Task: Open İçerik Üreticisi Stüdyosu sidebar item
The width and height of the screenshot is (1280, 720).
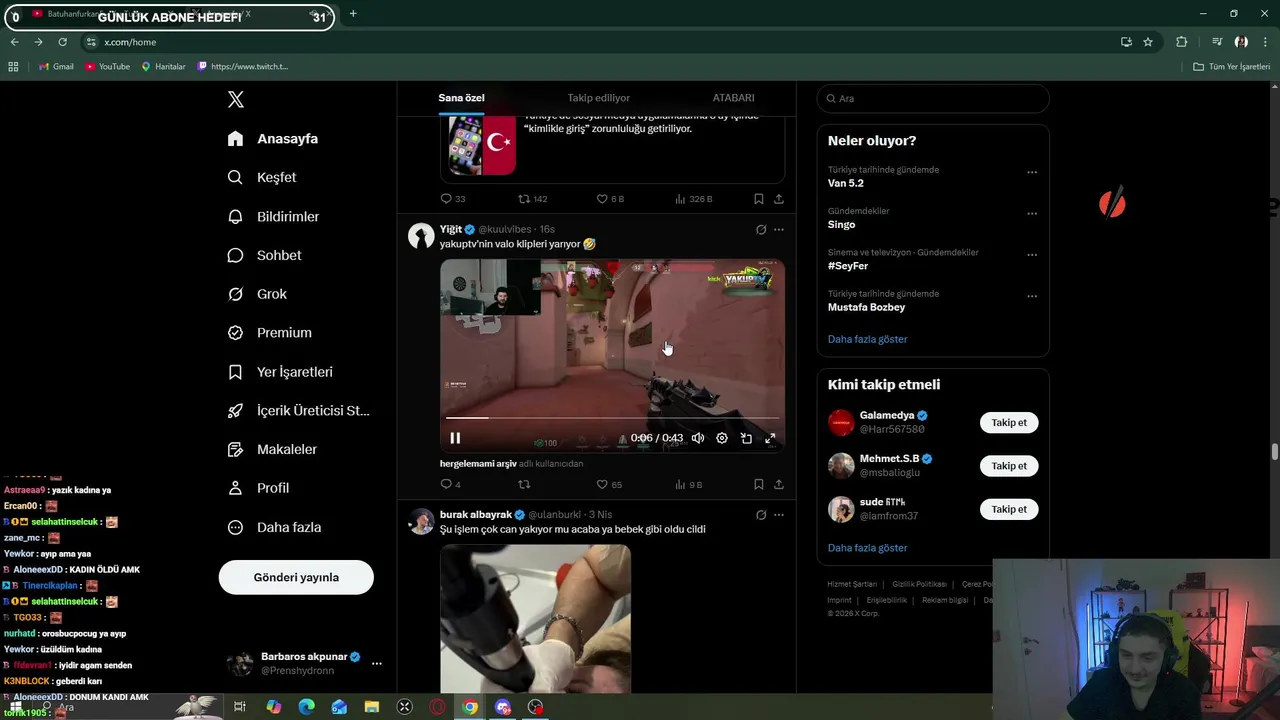Action: click(298, 411)
